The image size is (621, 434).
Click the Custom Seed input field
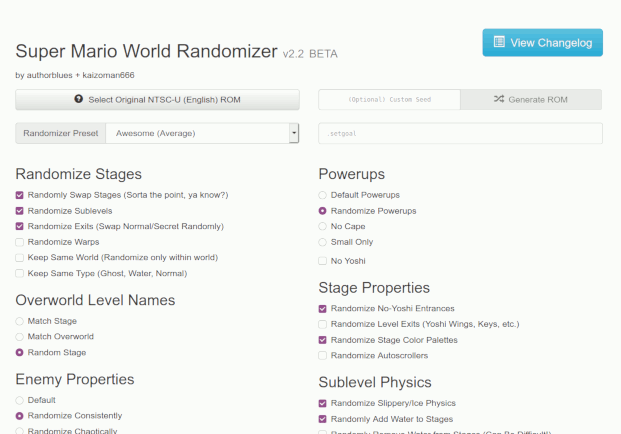[389, 100]
